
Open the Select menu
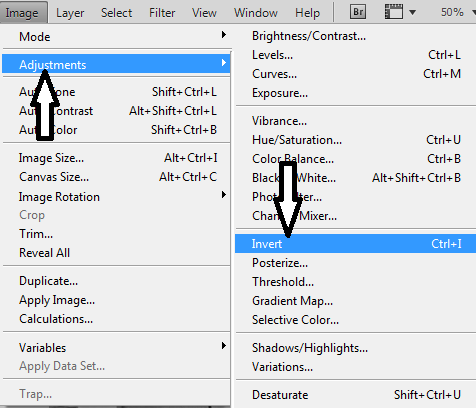coord(116,13)
